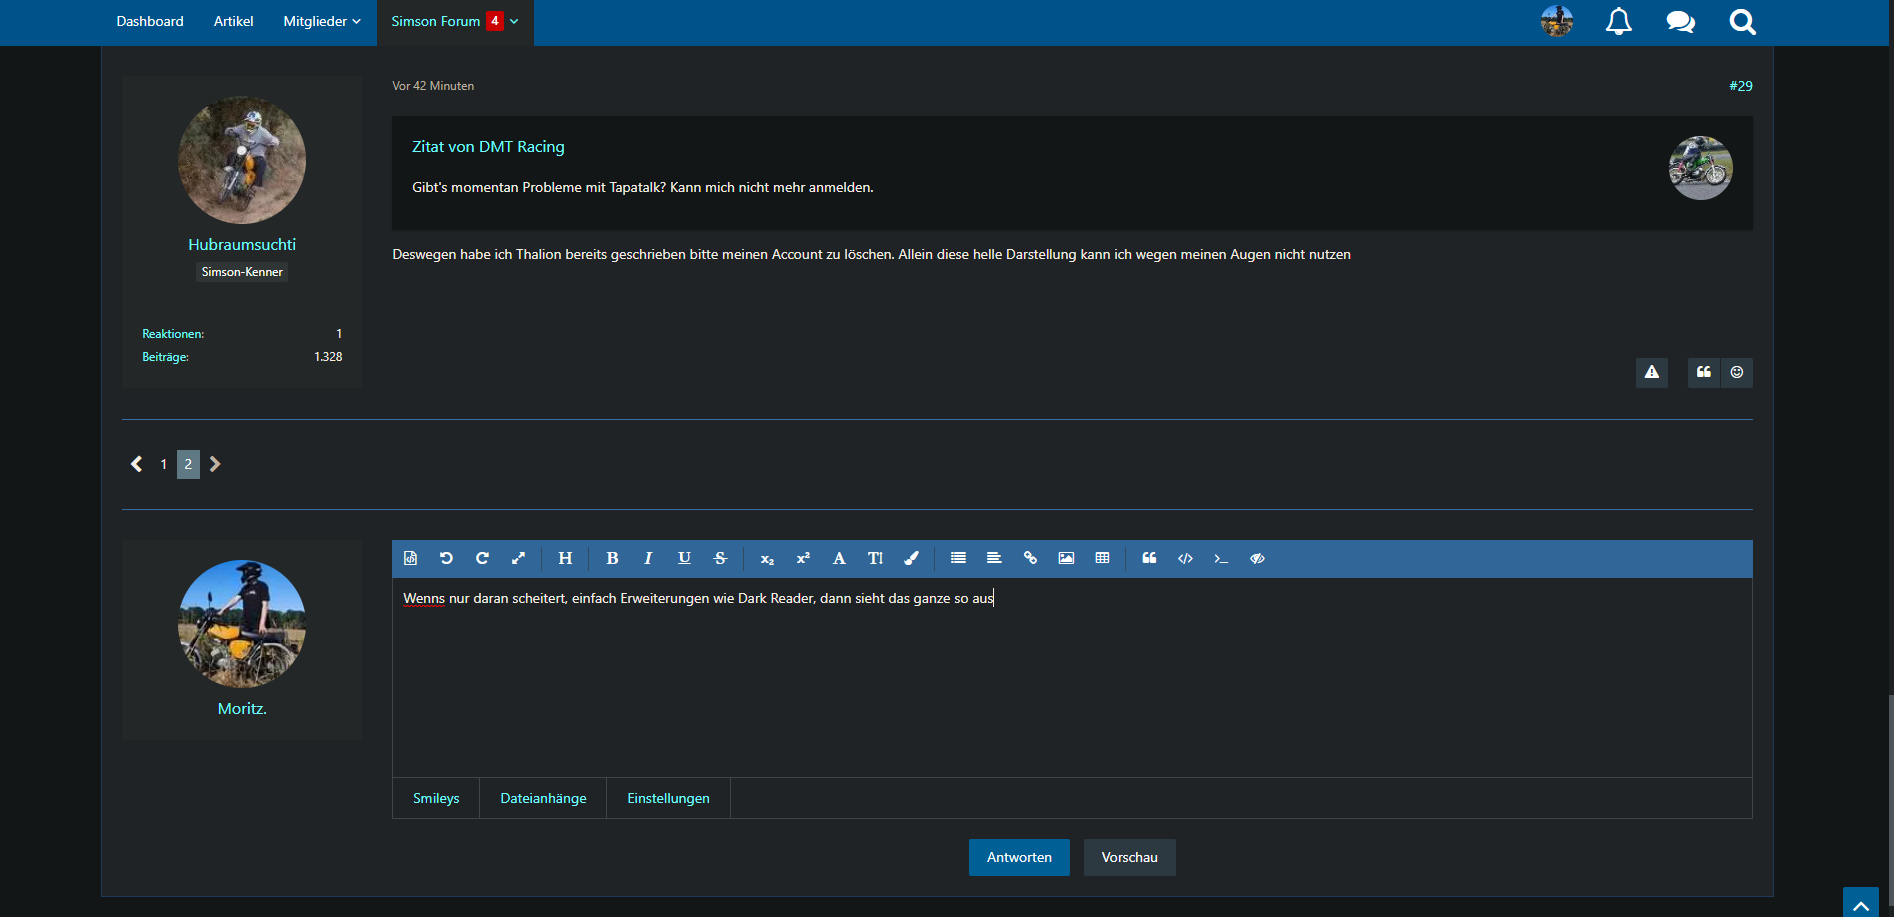
Task: Toggle underline text formatting
Action: pos(684,558)
